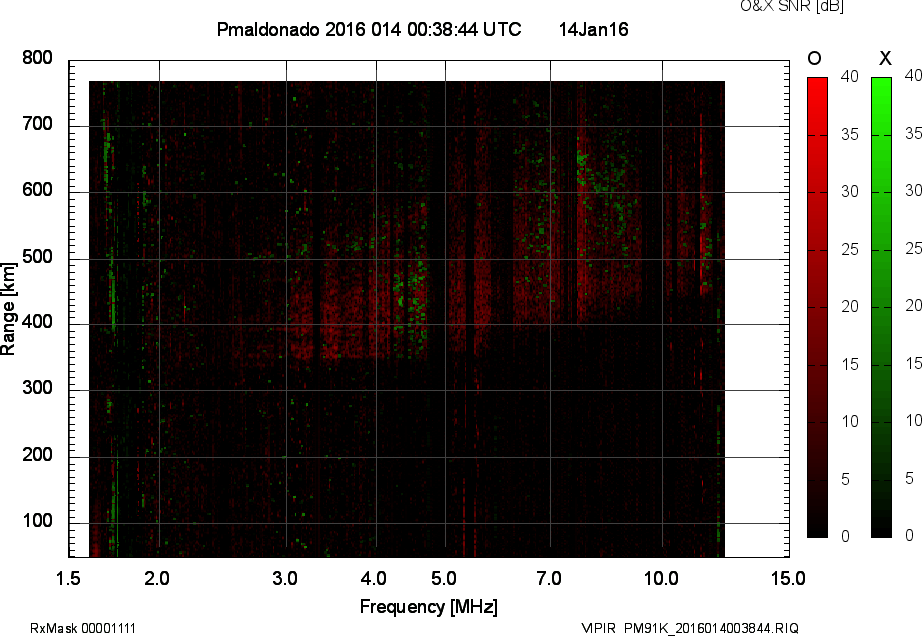Click the 500 range tick label
Screen dimensions: 922x636
coord(37,257)
